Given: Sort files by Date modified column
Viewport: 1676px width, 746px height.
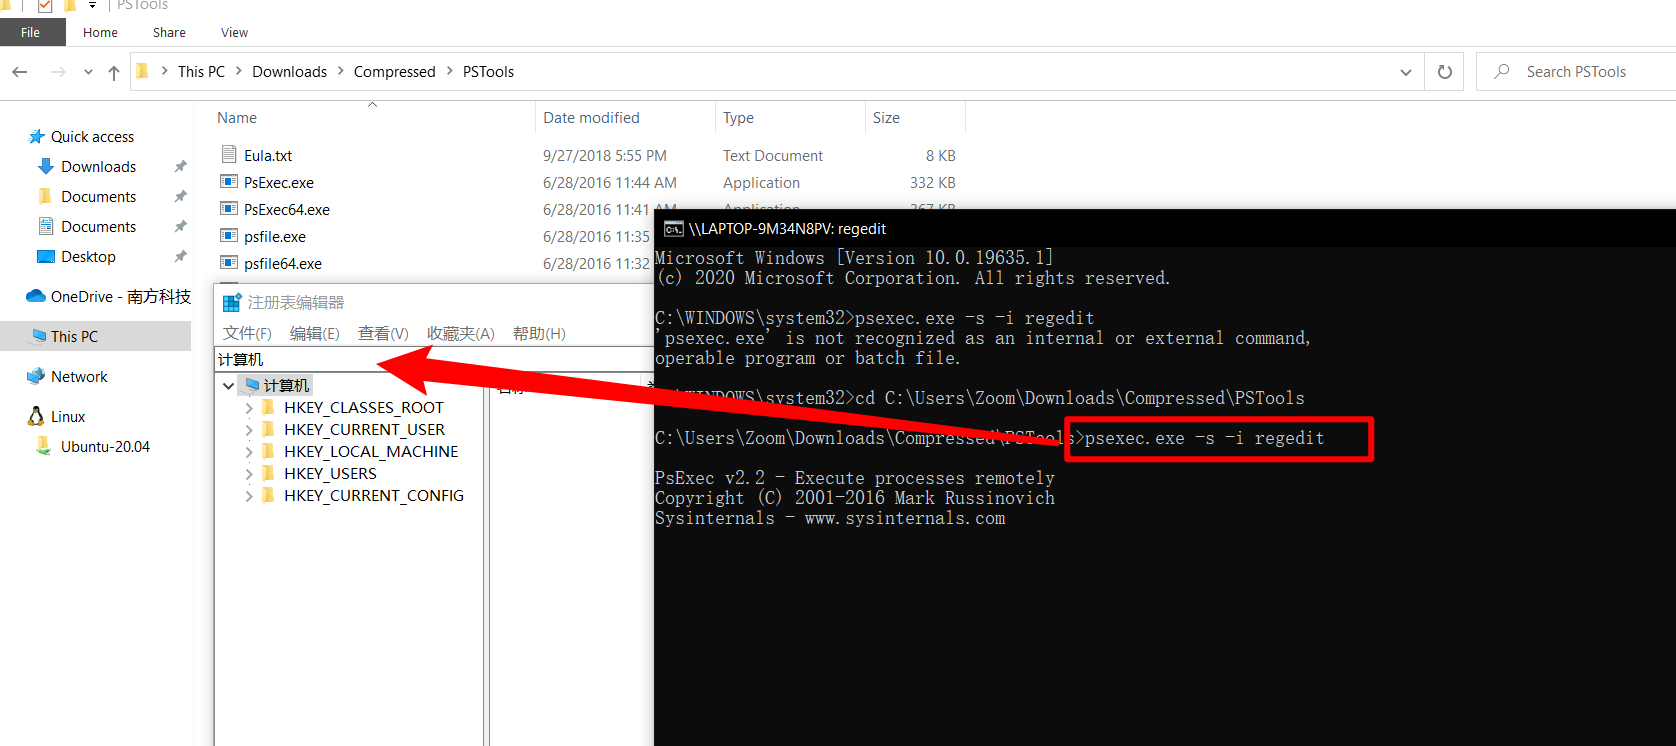Looking at the screenshot, I should 591,118.
